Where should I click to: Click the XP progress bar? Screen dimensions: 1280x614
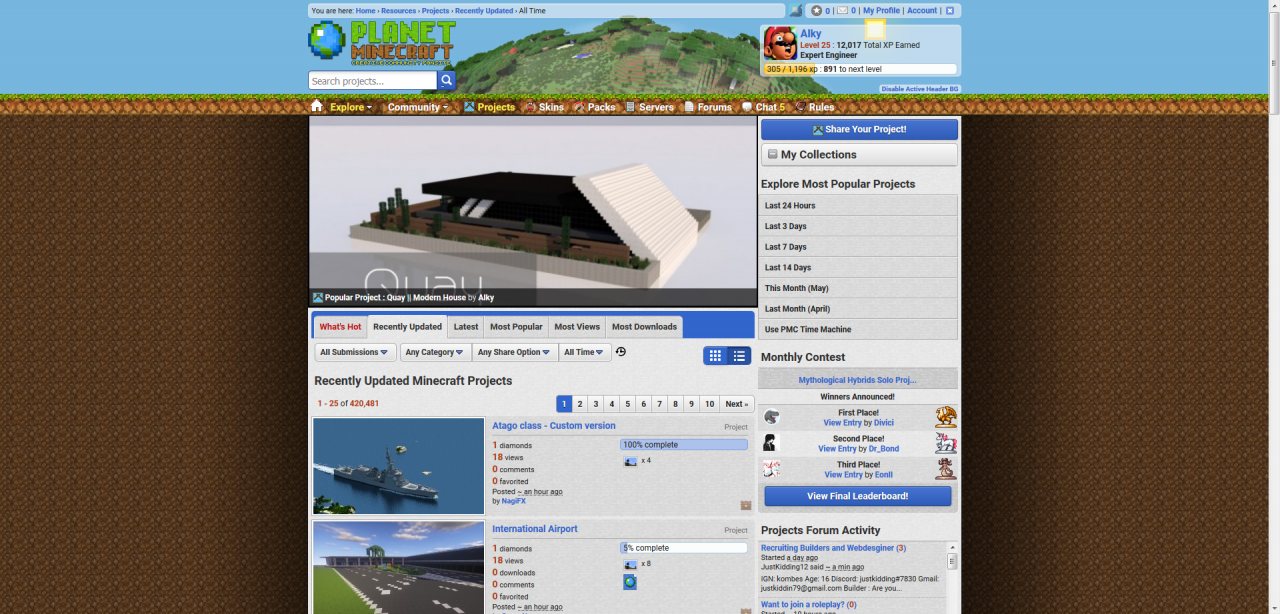click(859, 70)
